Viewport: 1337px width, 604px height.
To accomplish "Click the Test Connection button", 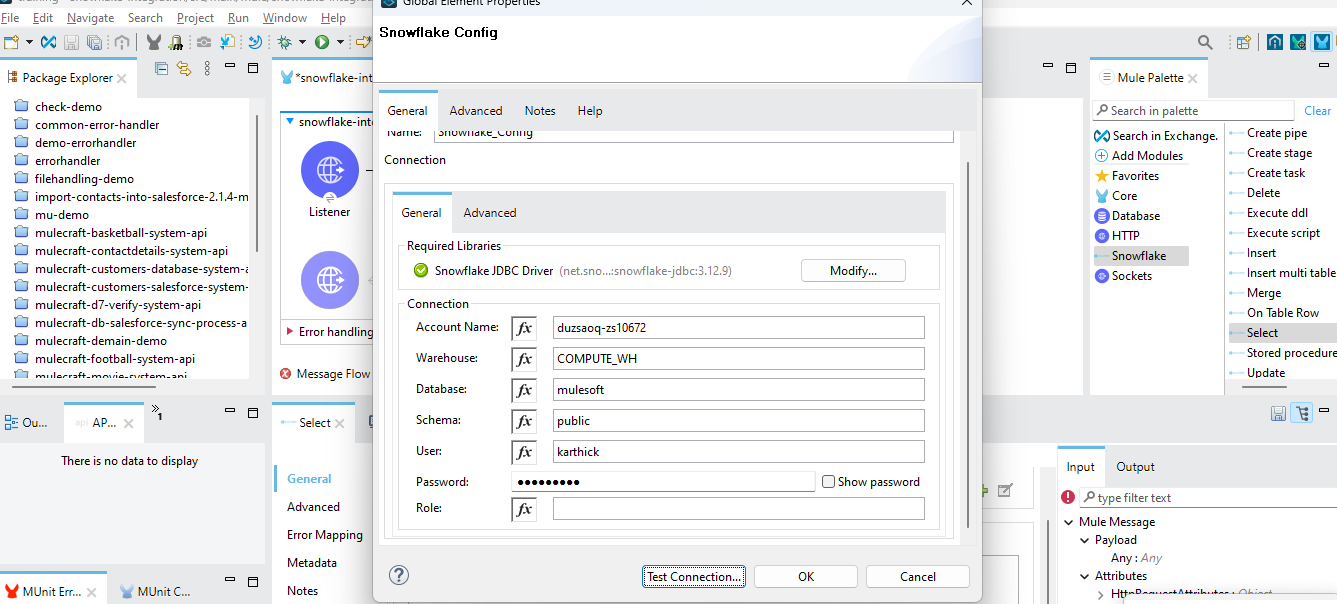I will [694, 577].
